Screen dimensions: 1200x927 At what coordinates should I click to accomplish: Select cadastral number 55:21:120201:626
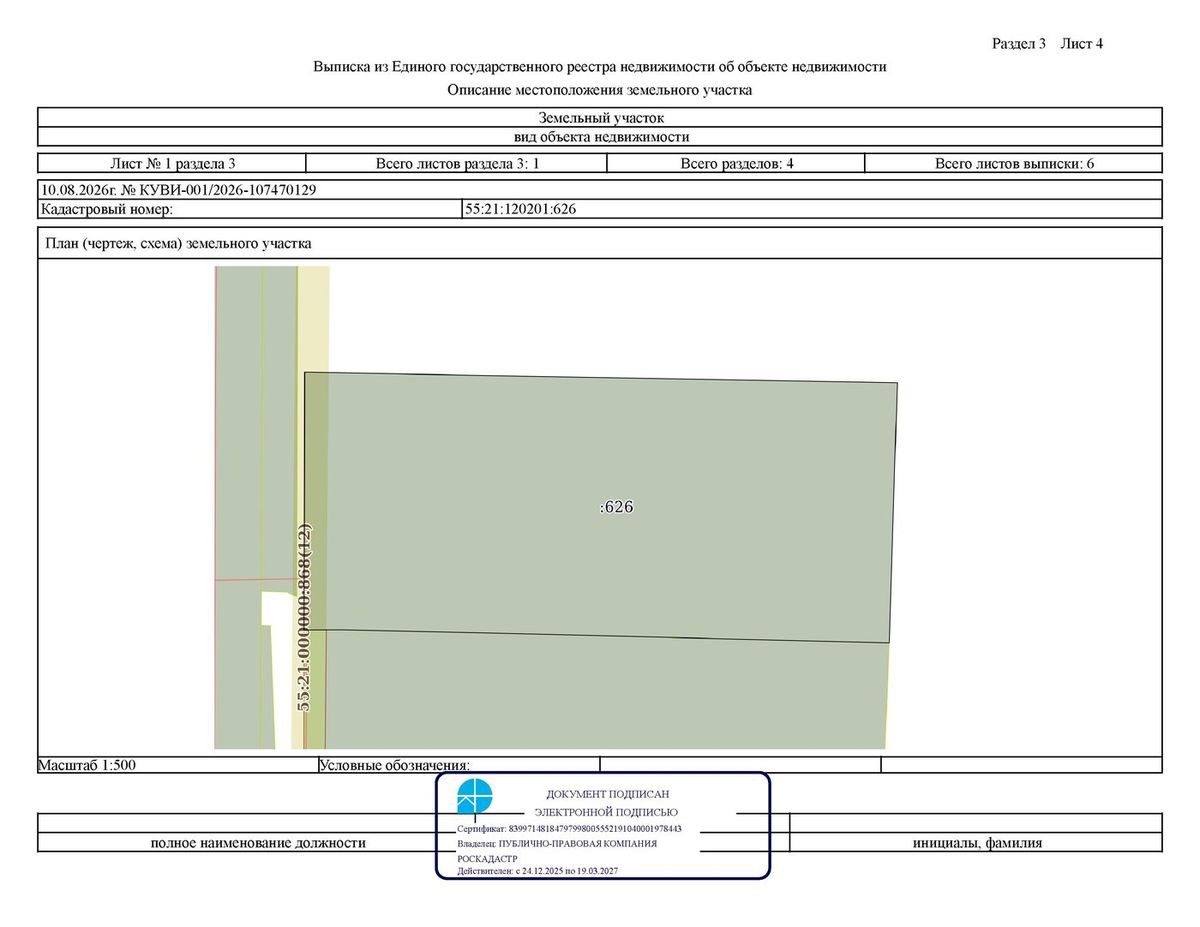tap(523, 209)
